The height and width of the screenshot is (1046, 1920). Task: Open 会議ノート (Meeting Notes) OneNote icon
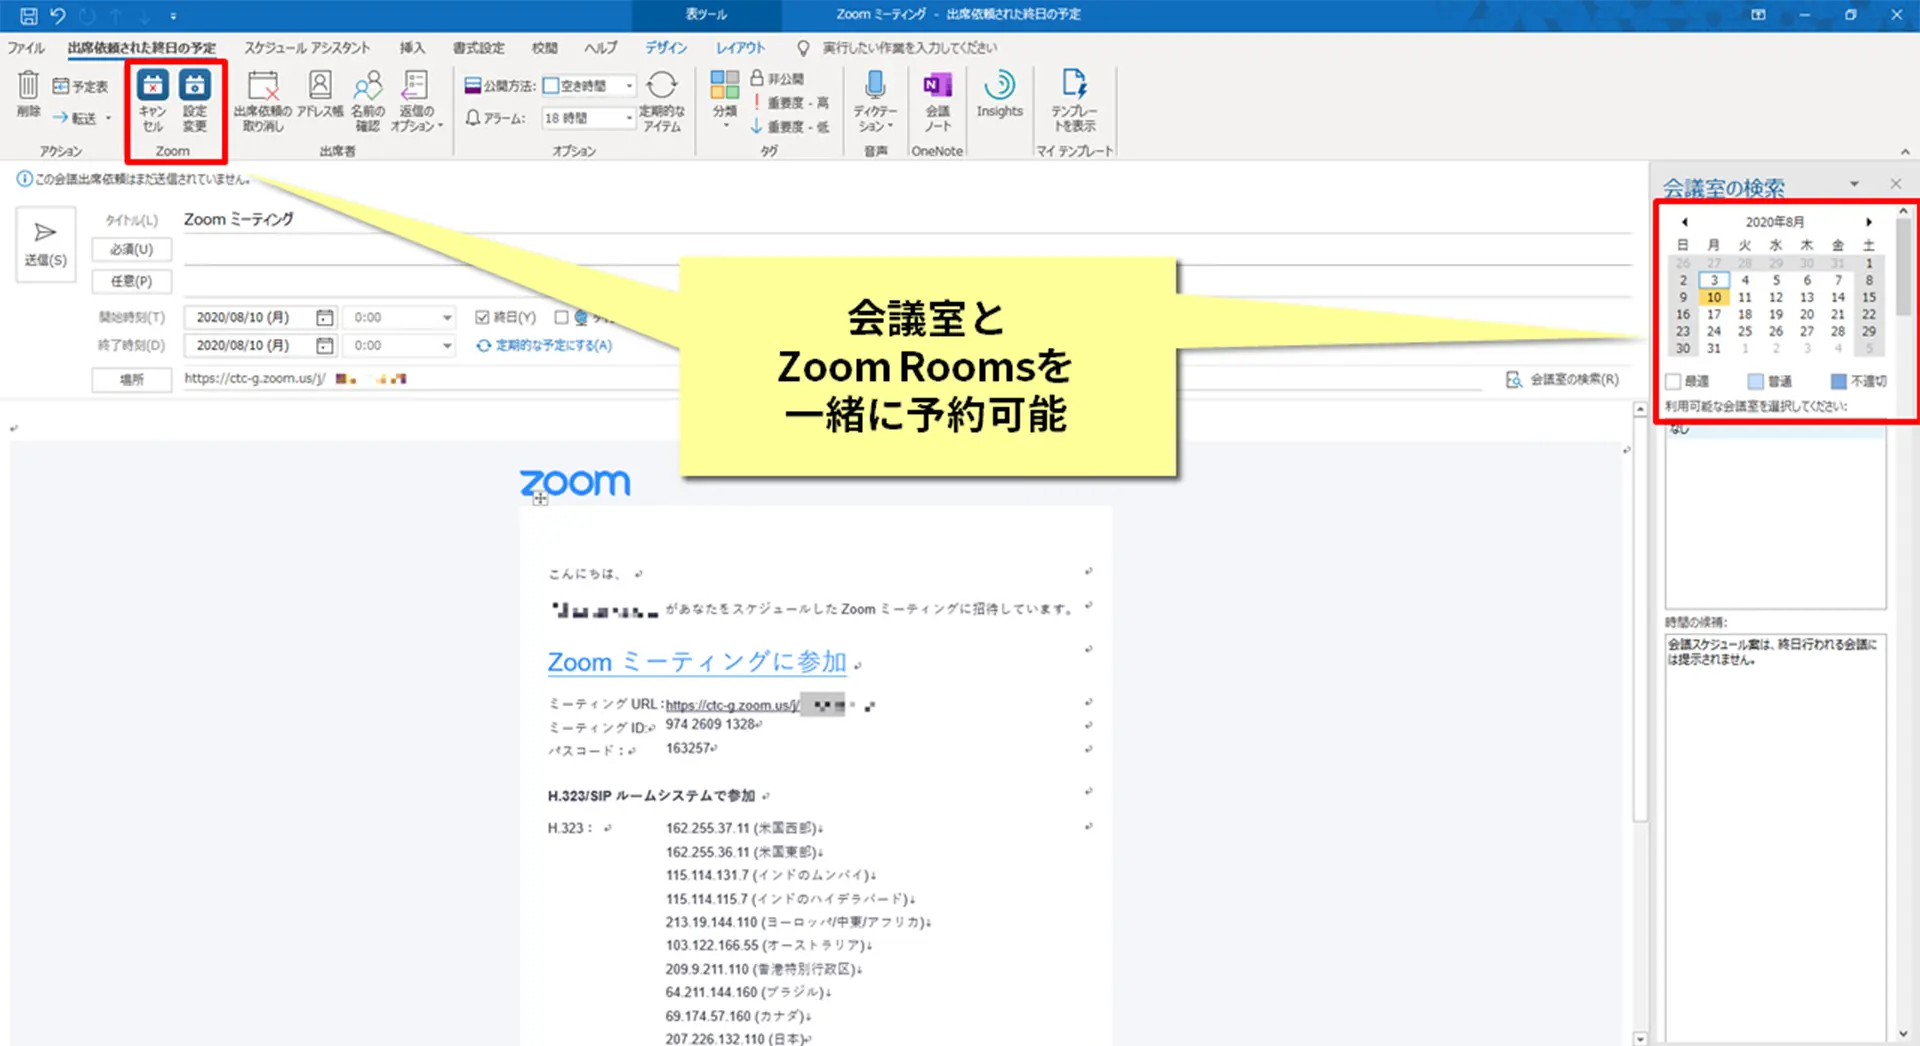pyautogui.click(x=937, y=85)
